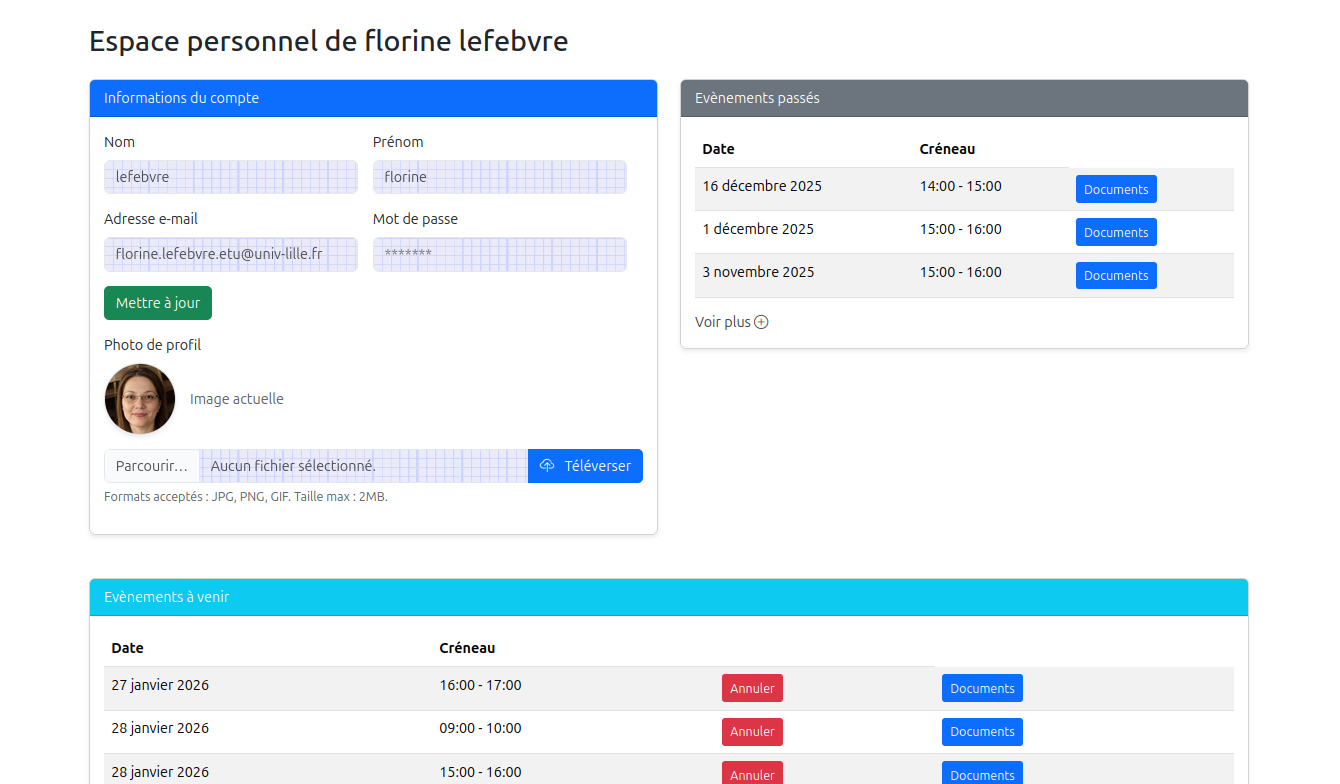Focus the Adresse e-mail field
This screenshot has width=1340, height=784.
coord(231,254)
